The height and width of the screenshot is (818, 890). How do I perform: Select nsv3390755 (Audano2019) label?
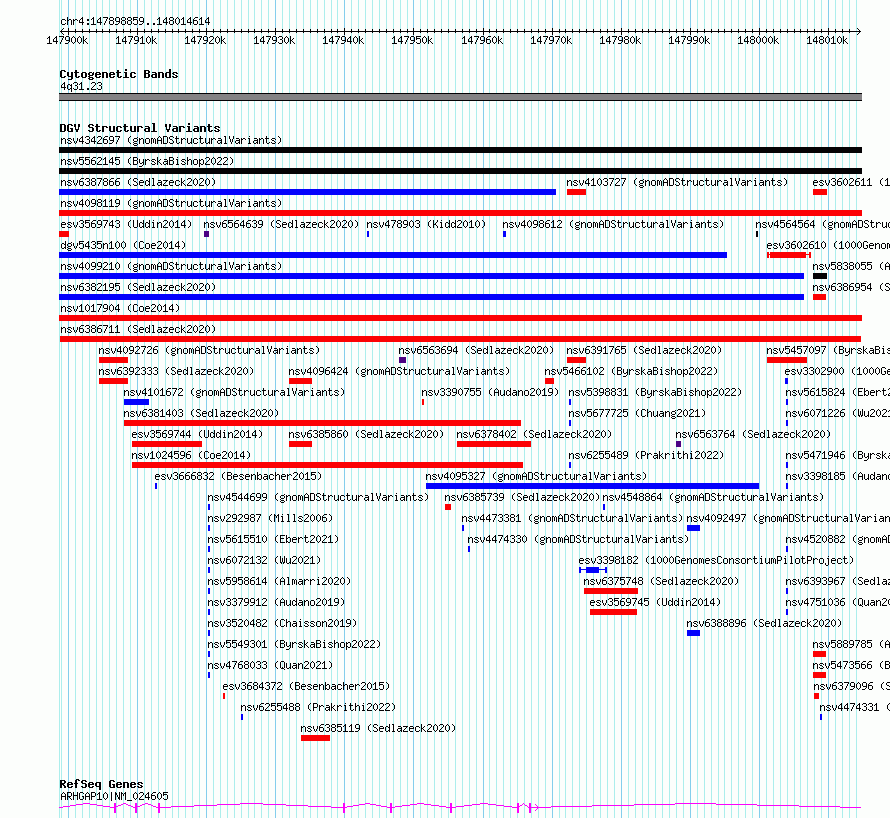tap(490, 392)
